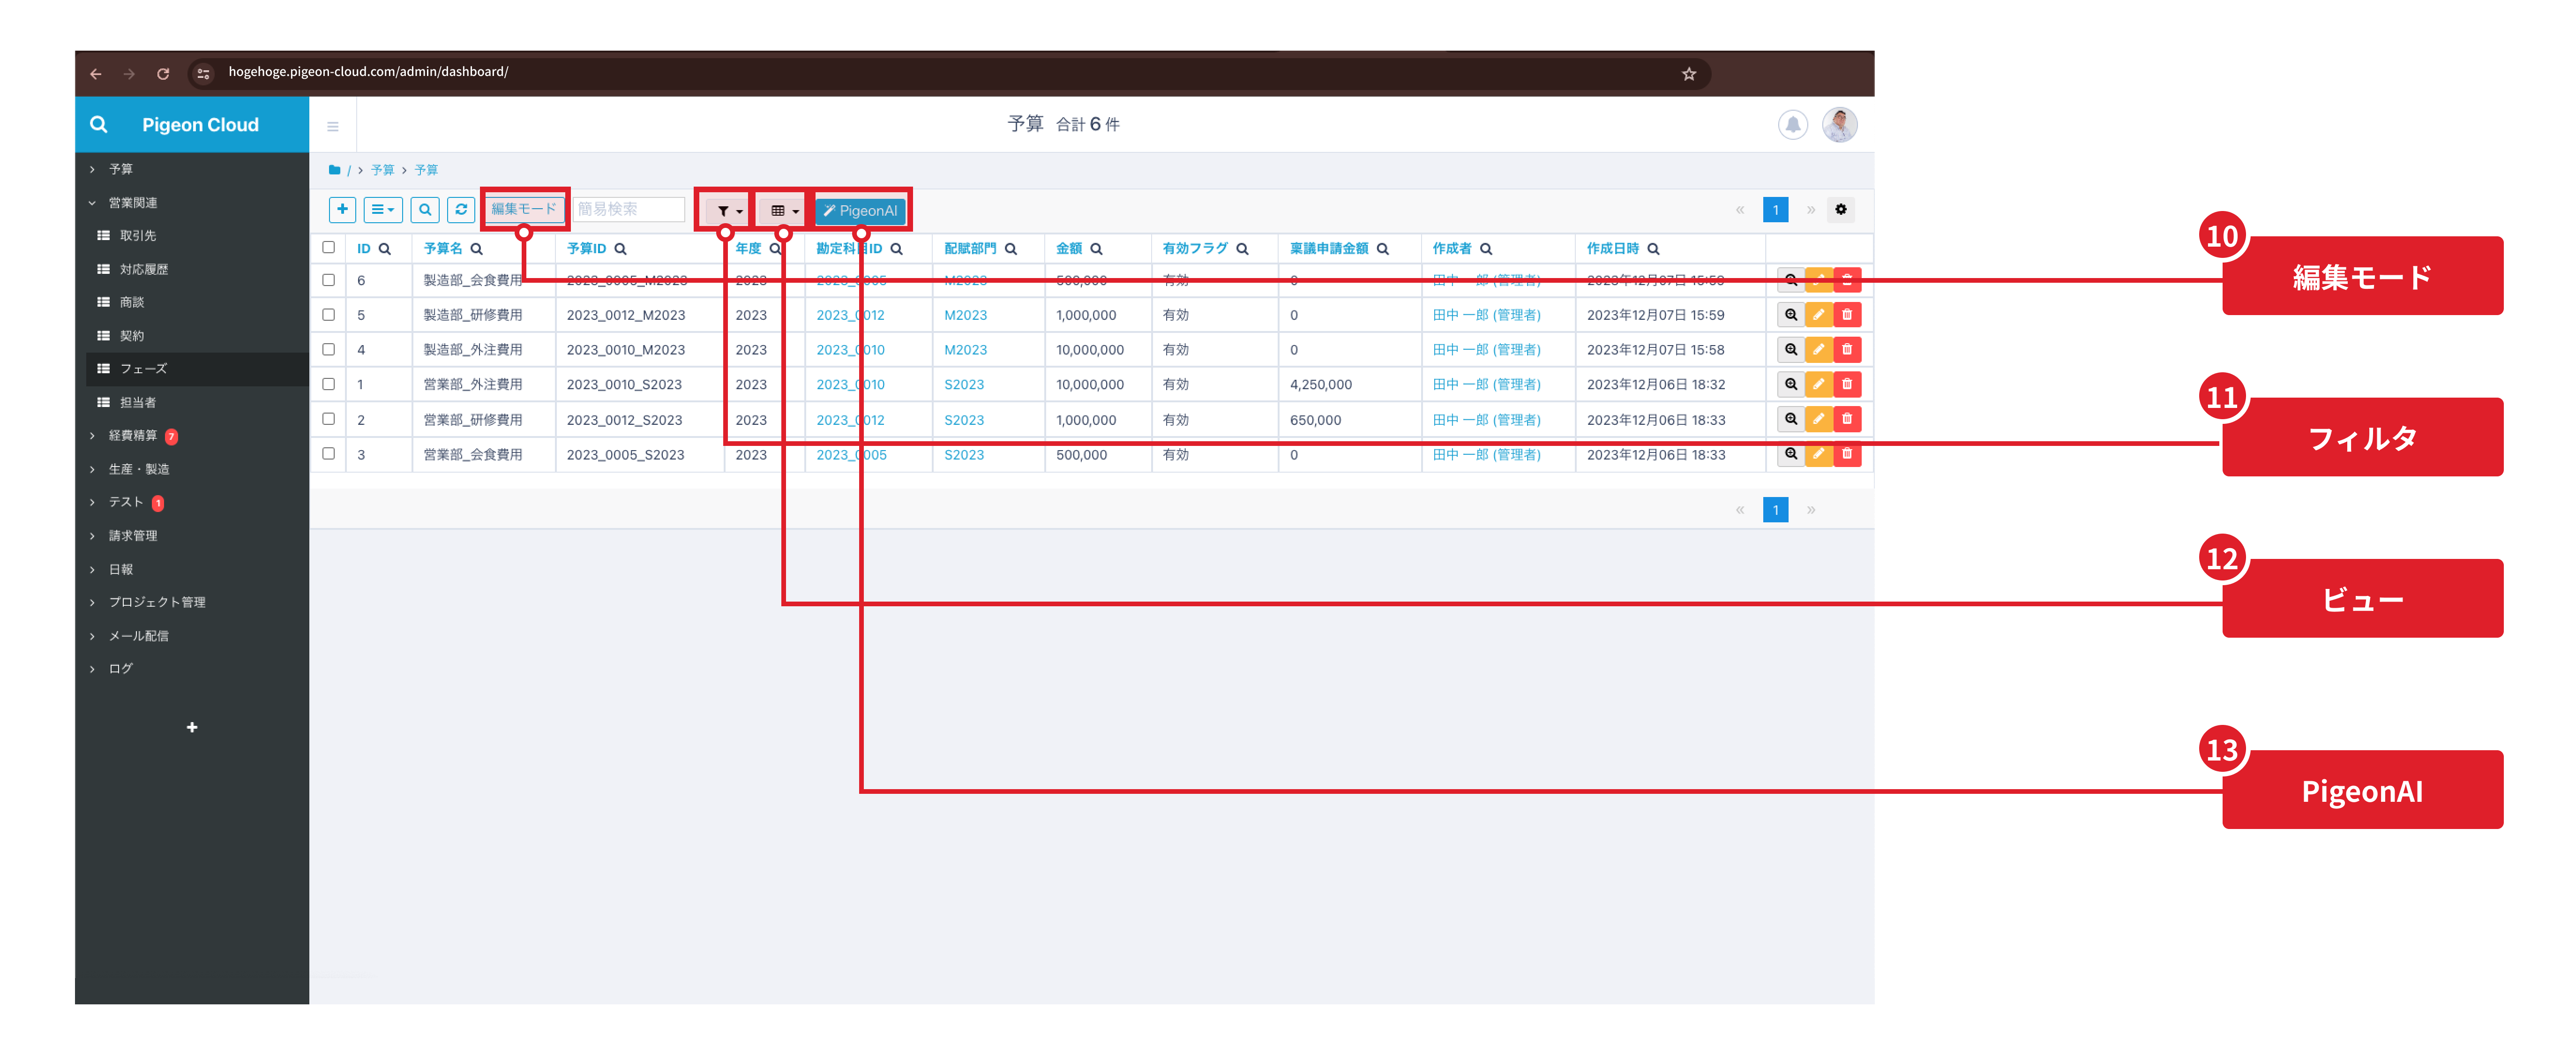Open the gear settings icon
This screenshot has width=2576, height=1055.
(1840, 209)
